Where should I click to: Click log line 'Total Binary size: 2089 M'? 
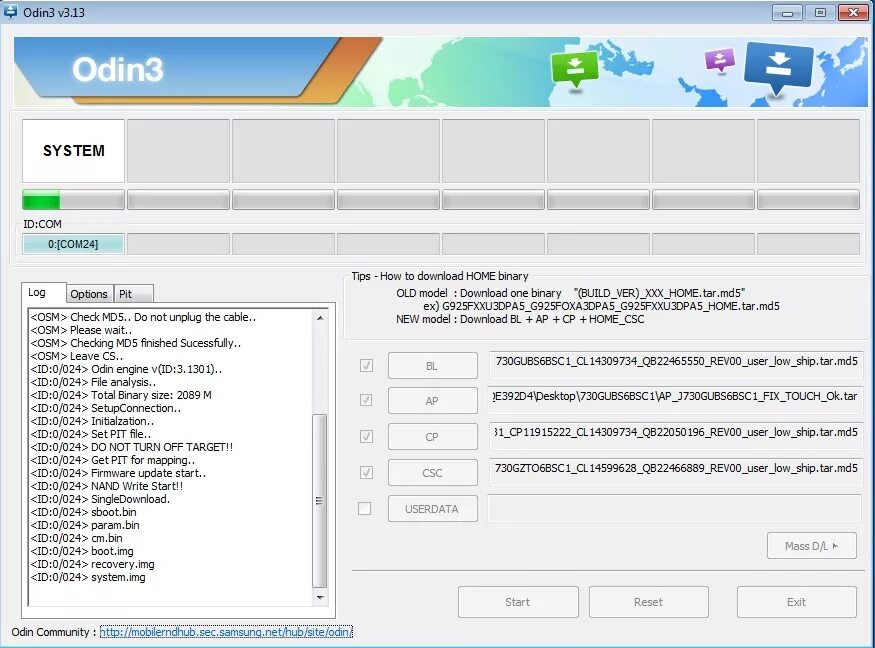[x=121, y=395]
